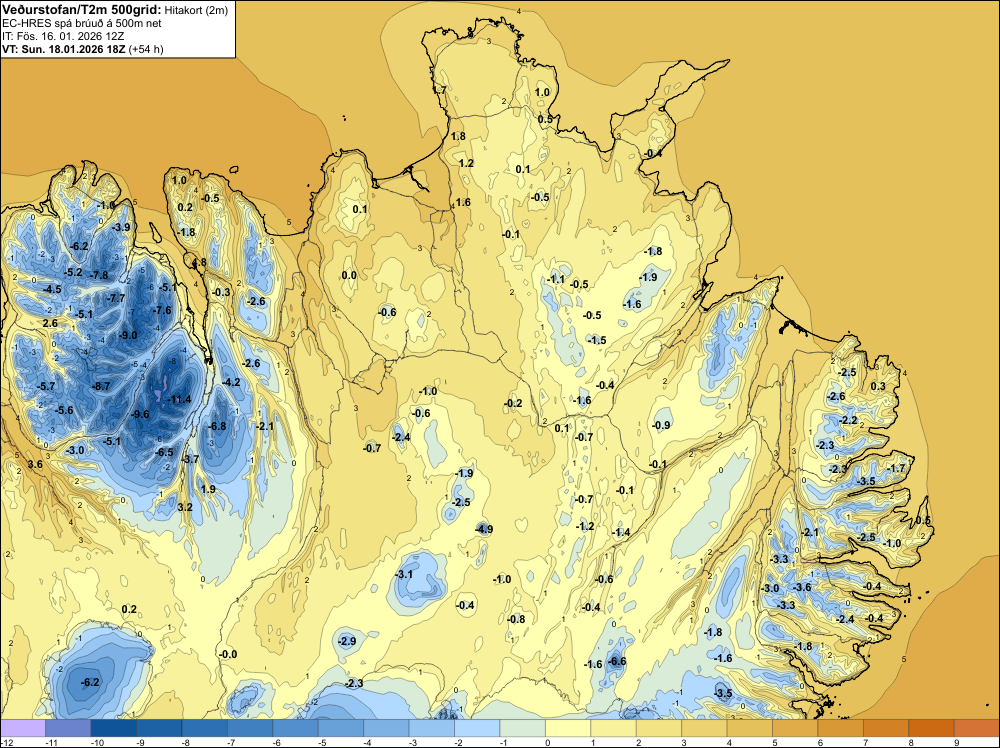Select the legend swatch between 4 and 5
Screen dimensions: 1000x748
coord(749,728)
